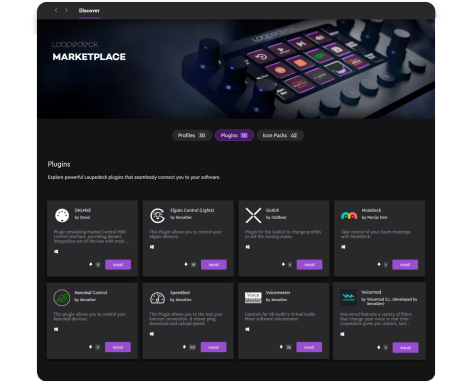This screenshot has width=470, height=383.
Task: Click the MuteDeck plugin title
Action: point(371,210)
